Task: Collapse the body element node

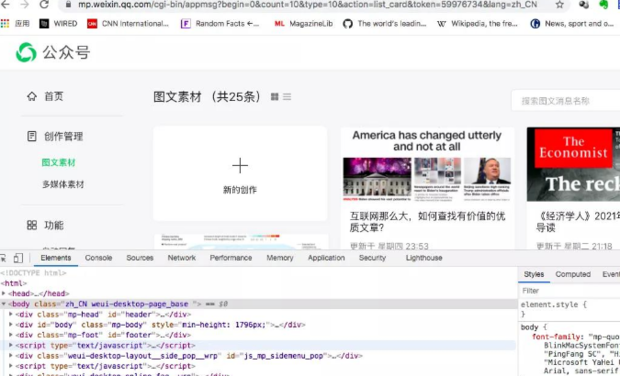Action: tap(4, 304)
